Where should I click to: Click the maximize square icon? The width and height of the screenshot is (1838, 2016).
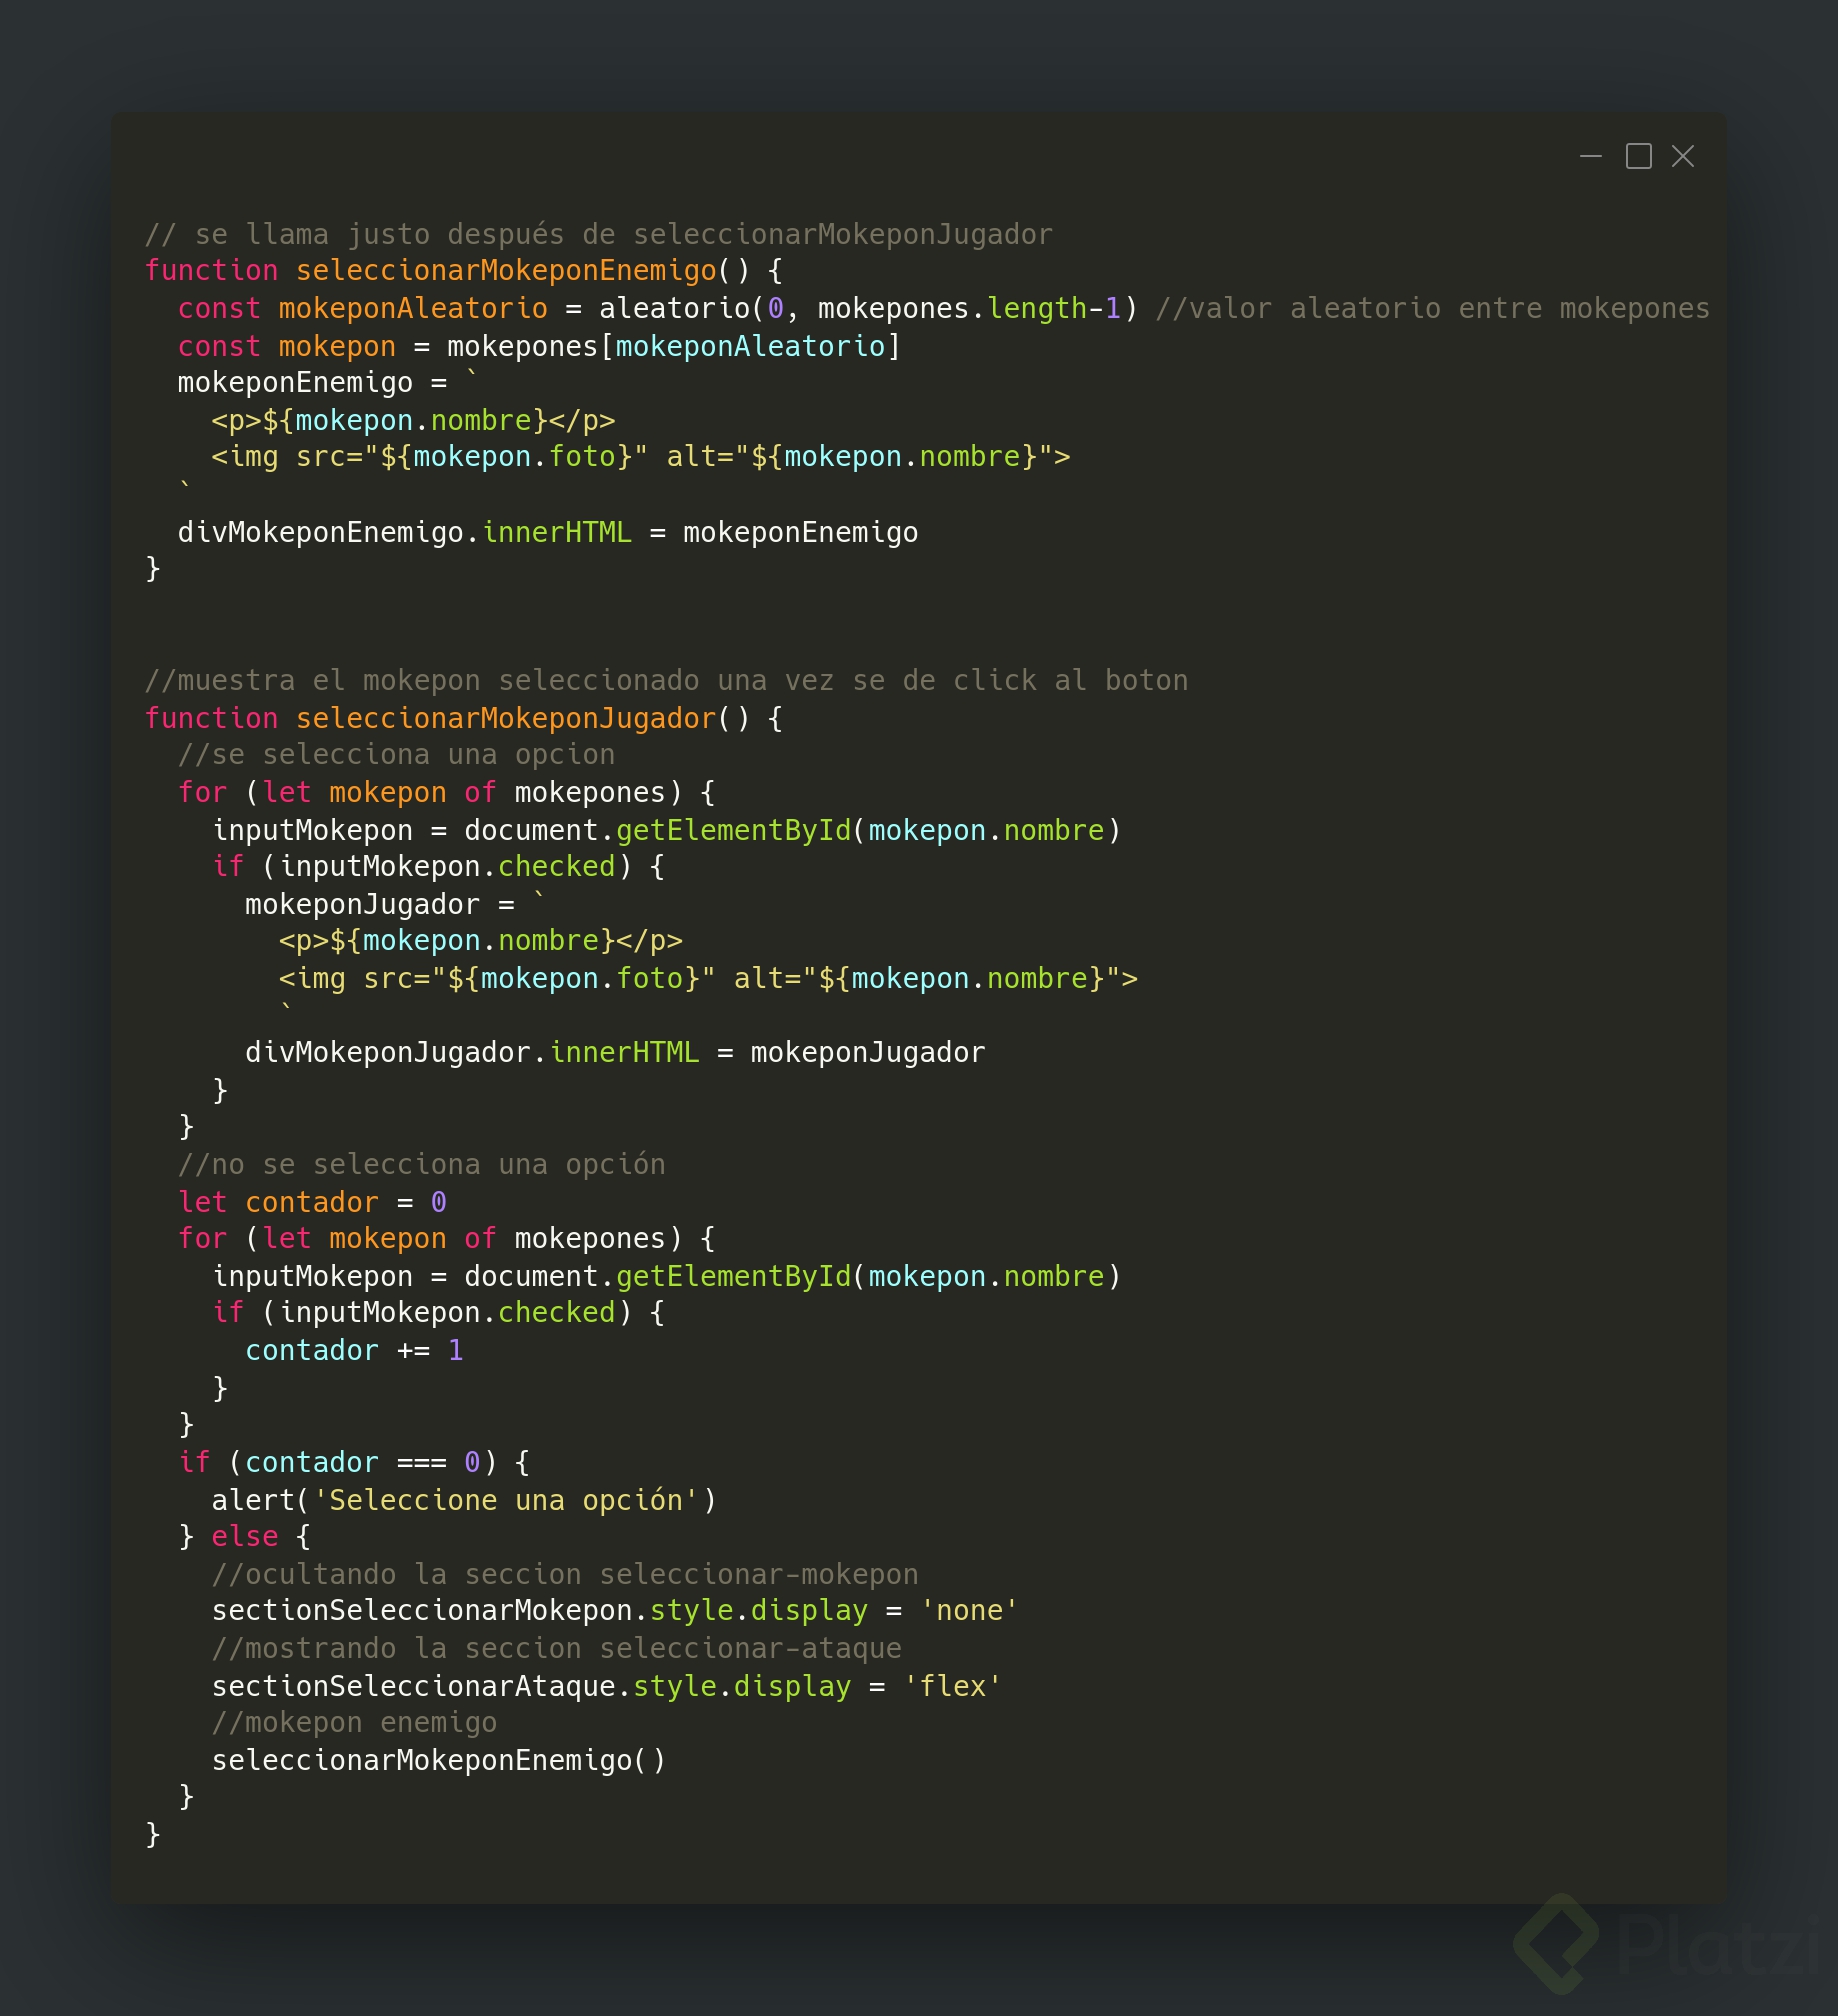1638,156
